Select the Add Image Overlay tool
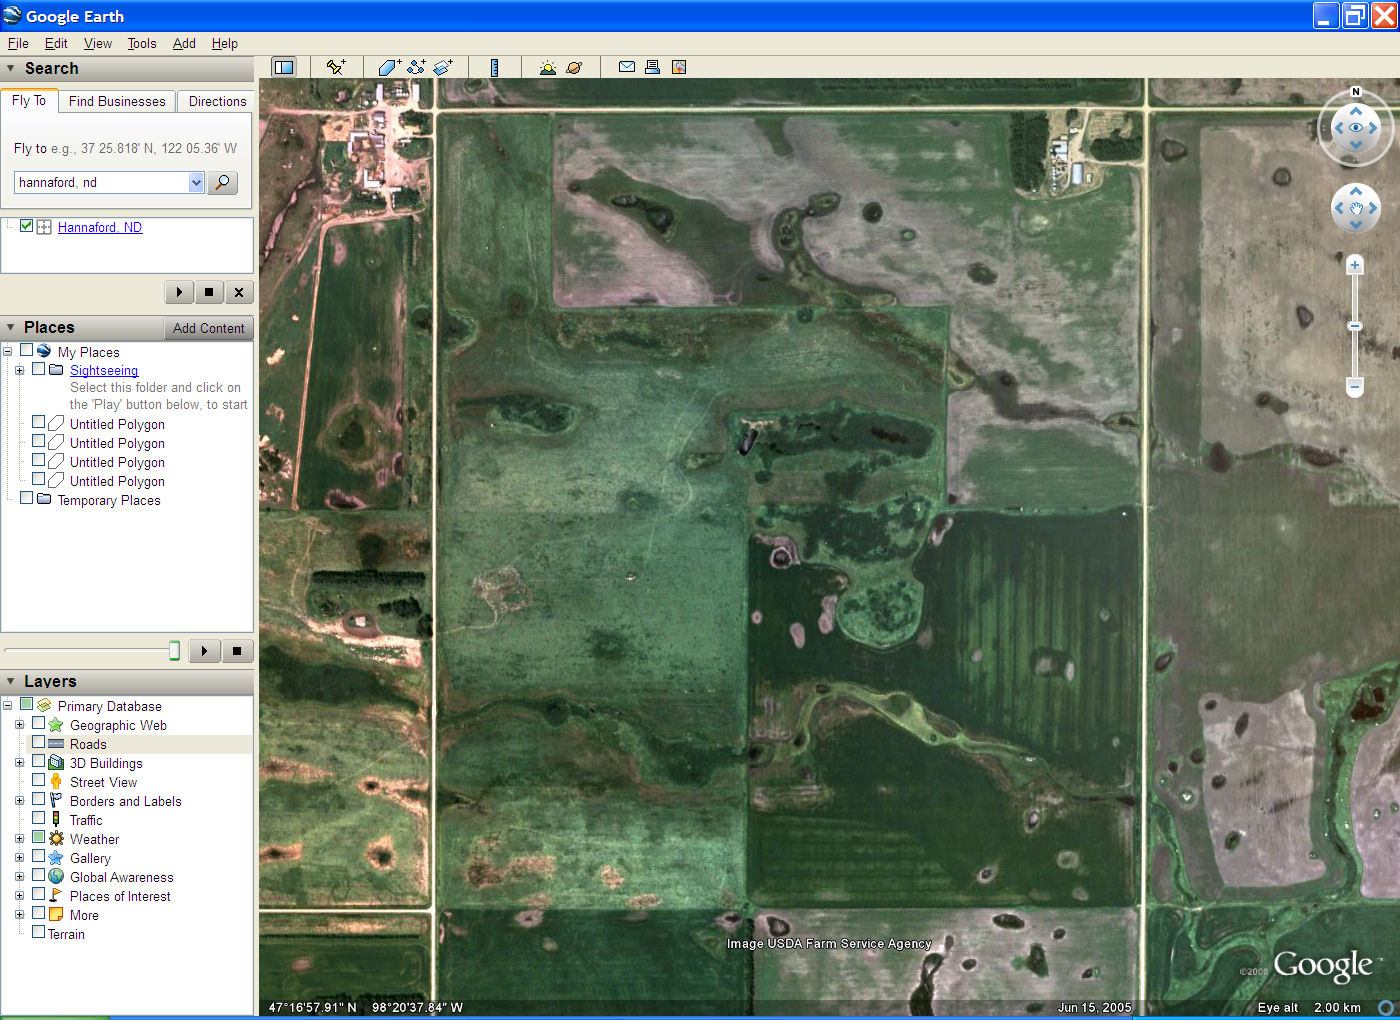This screenshot has height=1020, width=1400. tap(443, 67)
